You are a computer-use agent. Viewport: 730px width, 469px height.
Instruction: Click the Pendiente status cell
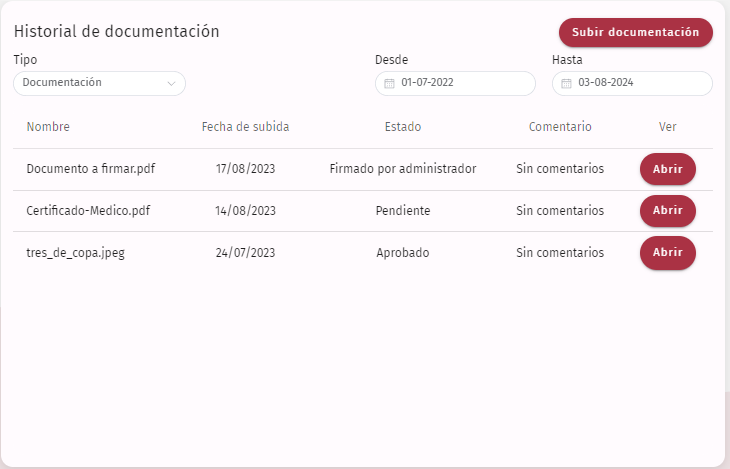tap(403, 211)
